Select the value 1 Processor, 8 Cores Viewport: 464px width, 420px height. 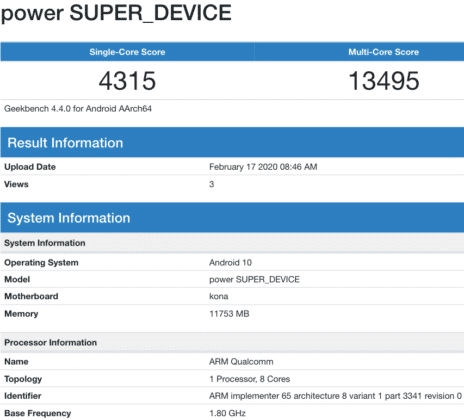point(250,379)
